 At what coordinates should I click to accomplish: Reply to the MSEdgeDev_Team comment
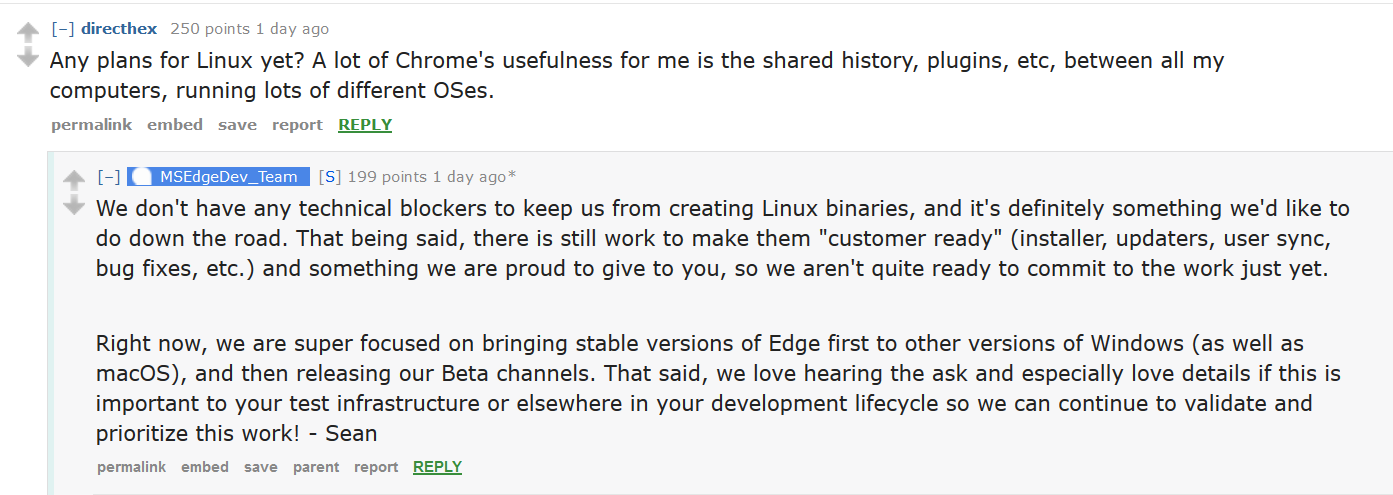point(437,467)
